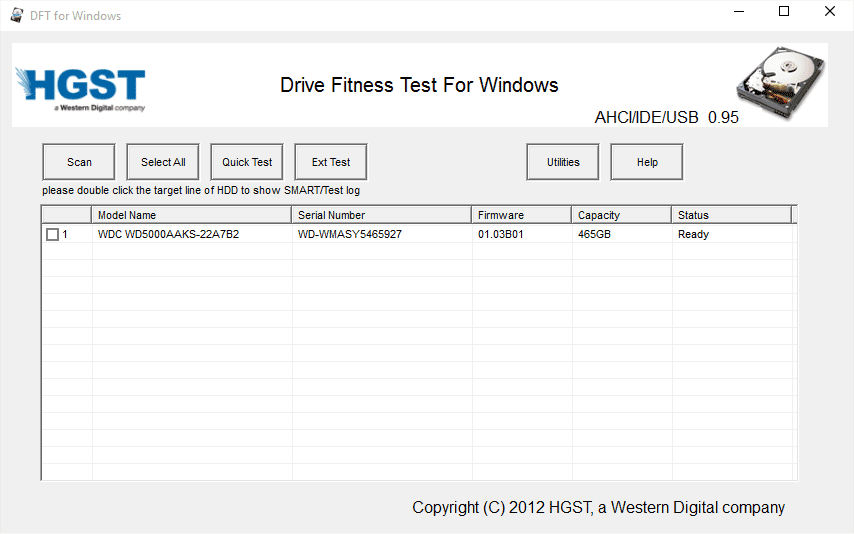Click the HGST logo image
Viewport: 854px width, 534px height.
tap(81, 88)
